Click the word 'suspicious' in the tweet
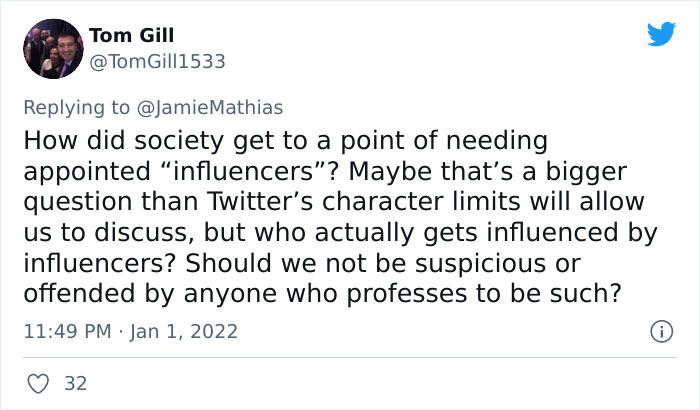Viewport: 700px width, 410px height. click(x=481, y=264)
